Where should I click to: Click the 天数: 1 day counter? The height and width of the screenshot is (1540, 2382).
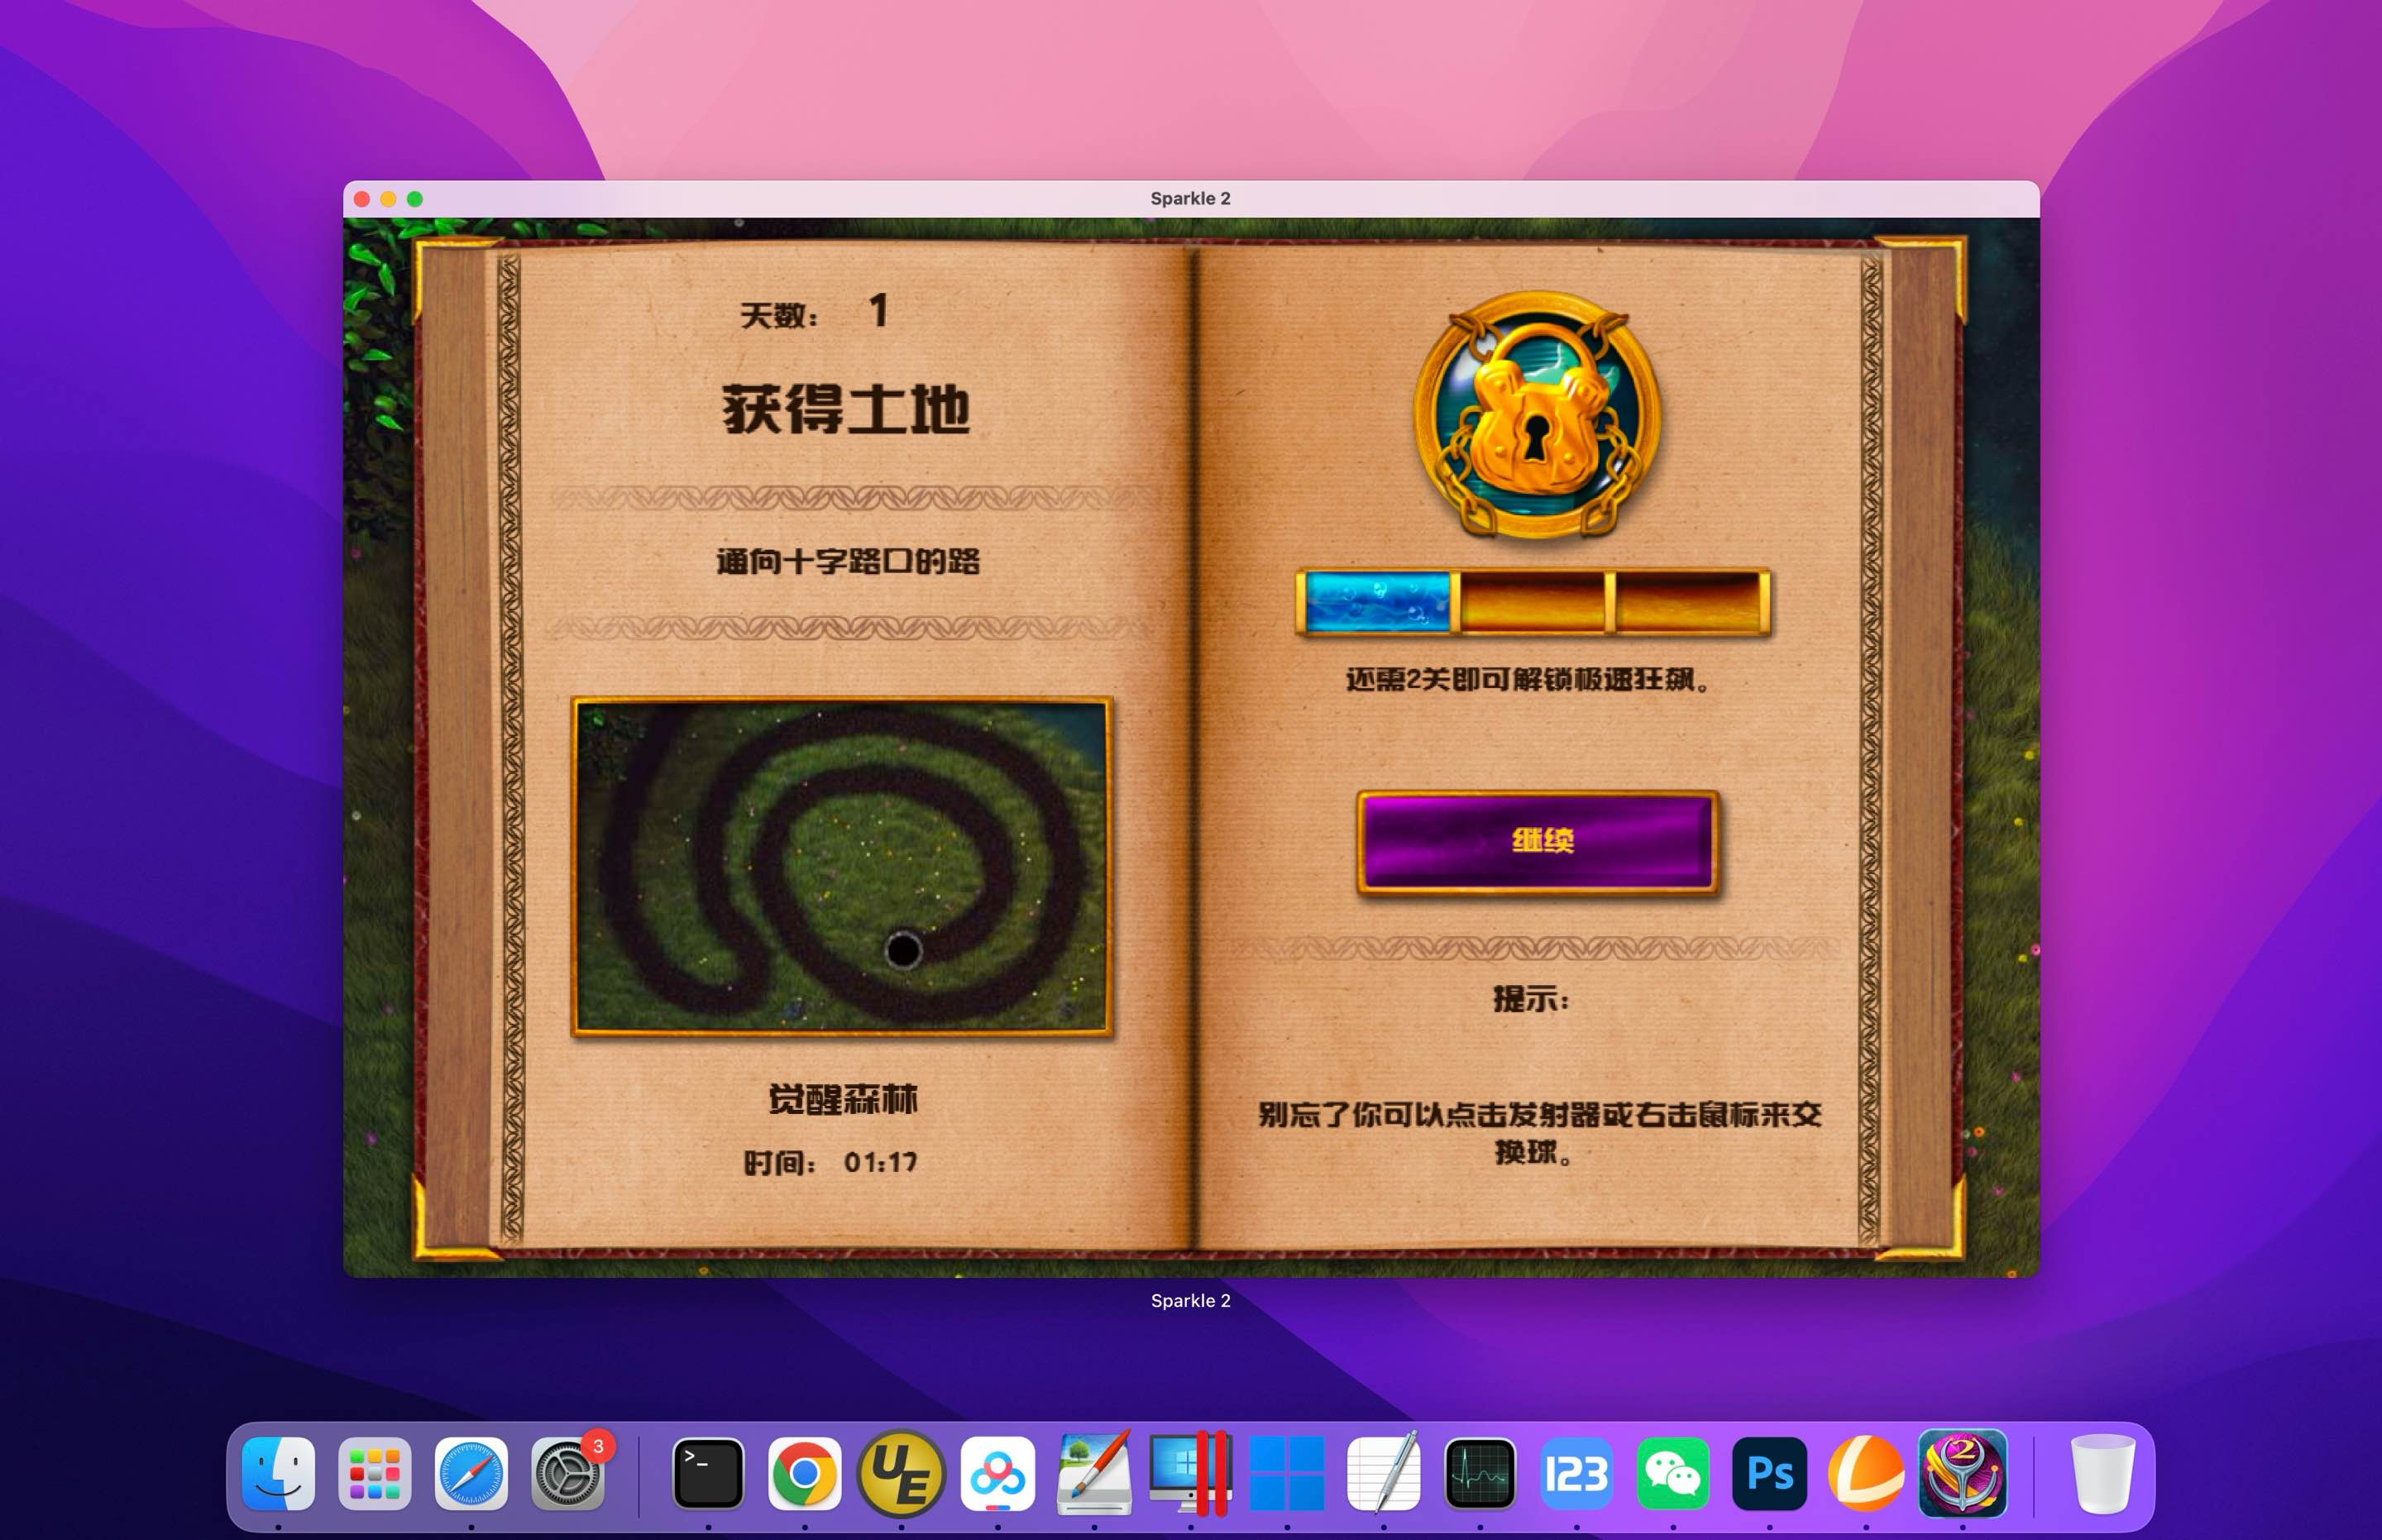[815, 312]
